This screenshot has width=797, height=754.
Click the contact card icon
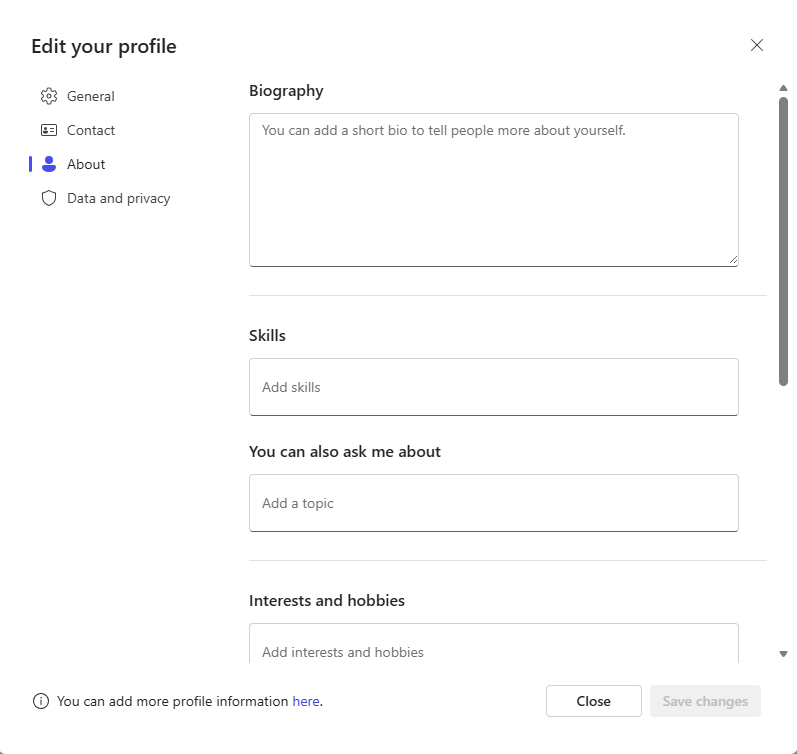tap(49, 130)
